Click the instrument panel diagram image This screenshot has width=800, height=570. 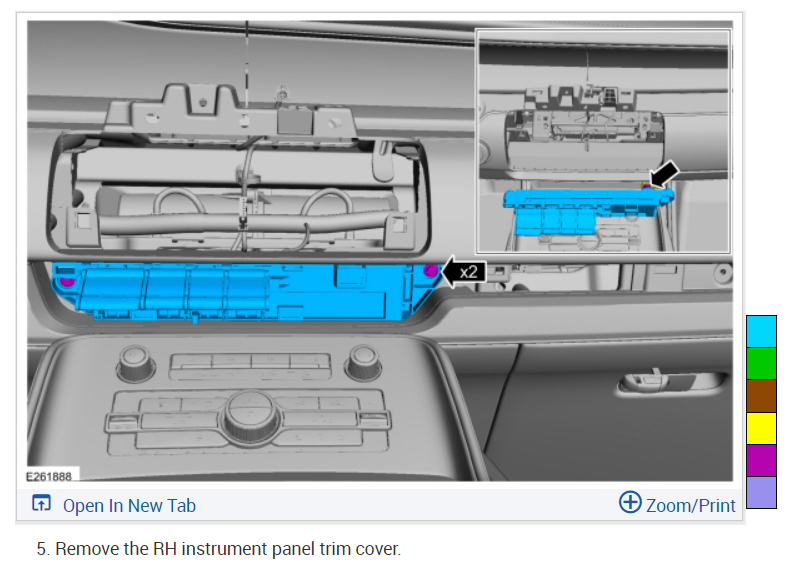(380, 251)
